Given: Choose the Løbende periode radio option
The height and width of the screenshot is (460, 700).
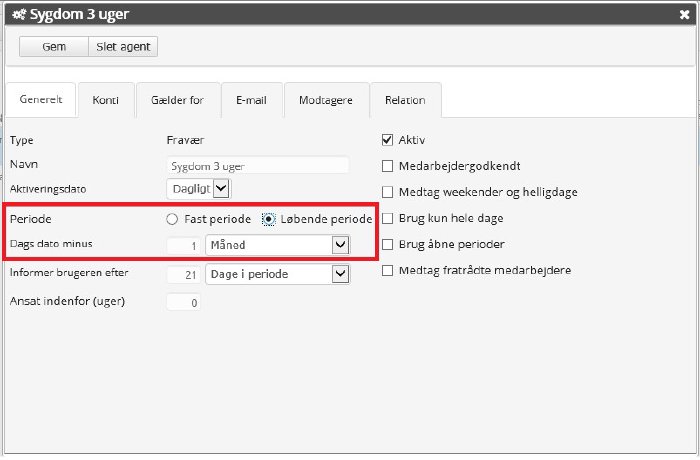Looking at the screenshot, I should pyautogui.click(x=268, y=219).
